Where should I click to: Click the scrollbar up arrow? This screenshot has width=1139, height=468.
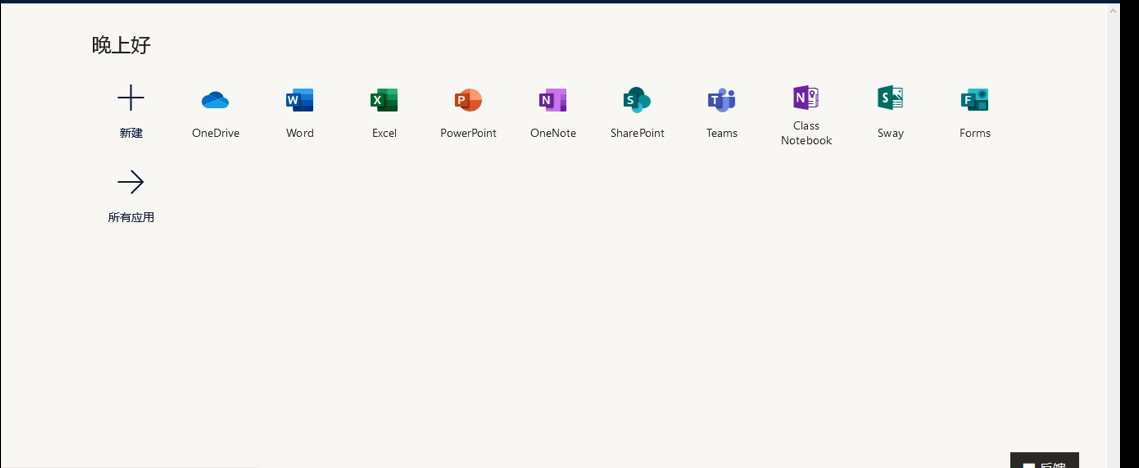(x=1113, y=10)
